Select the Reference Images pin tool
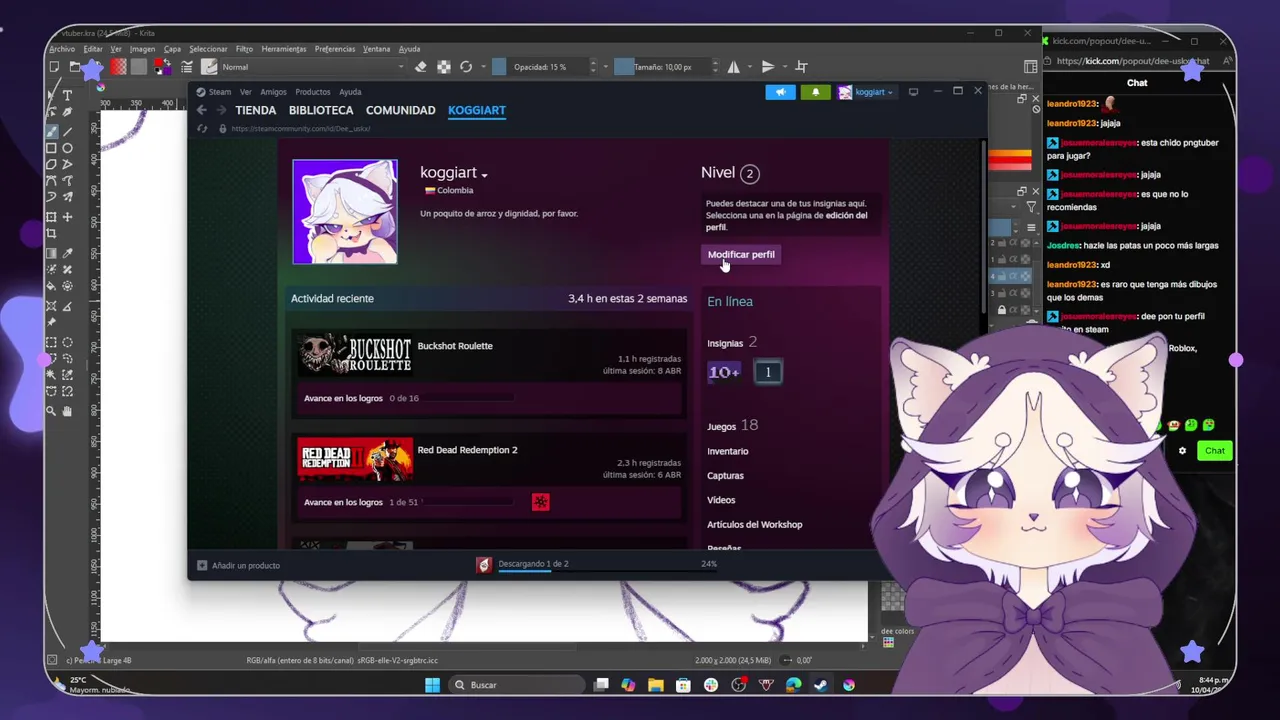 51,322
